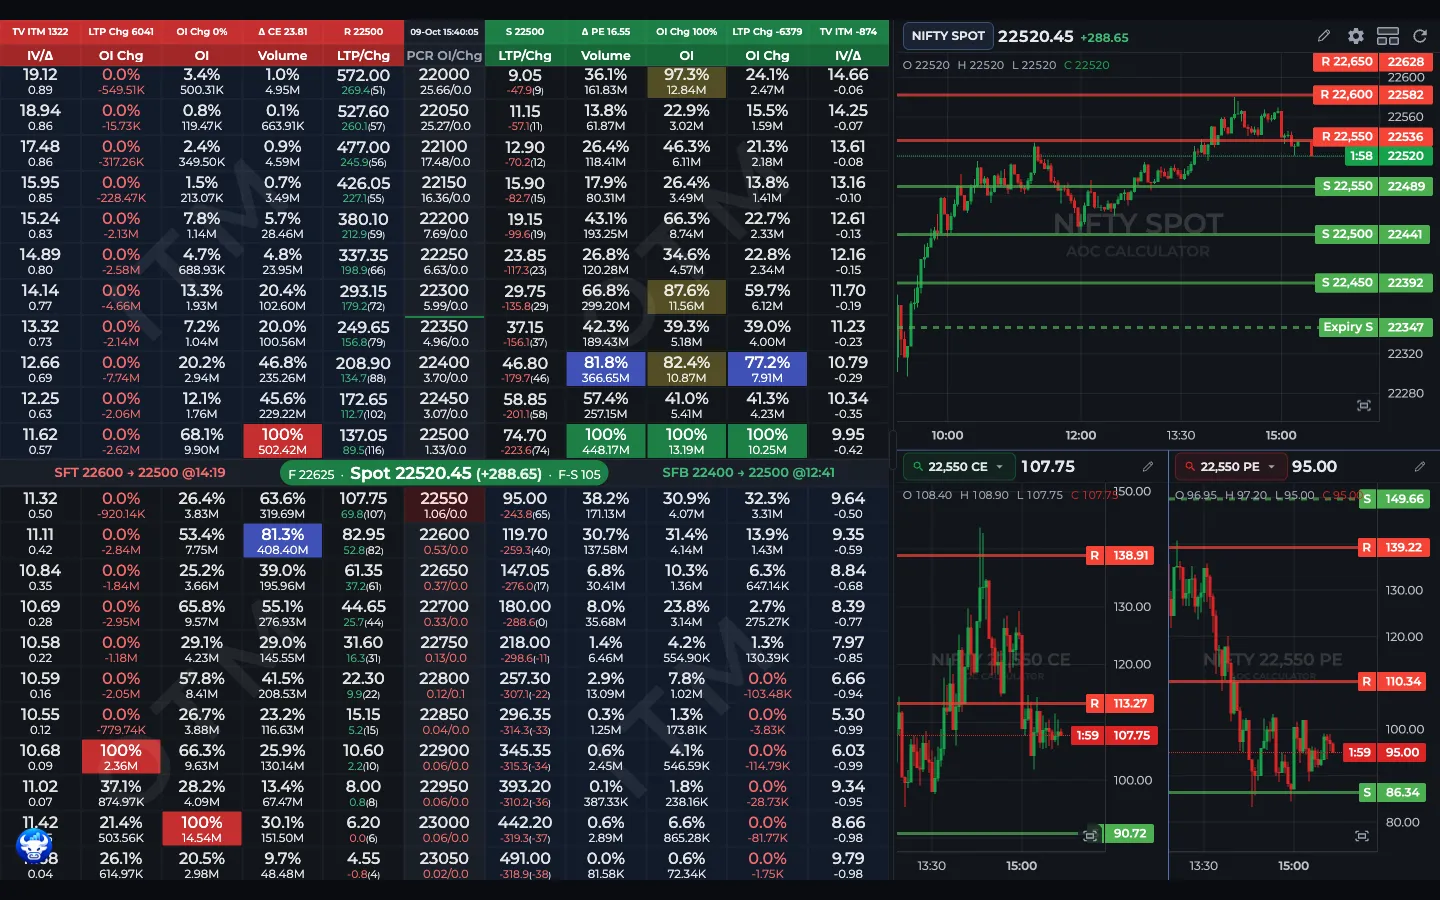Click the red search icon in PE selector
1440x900 pixels.
pos(1189,467)
